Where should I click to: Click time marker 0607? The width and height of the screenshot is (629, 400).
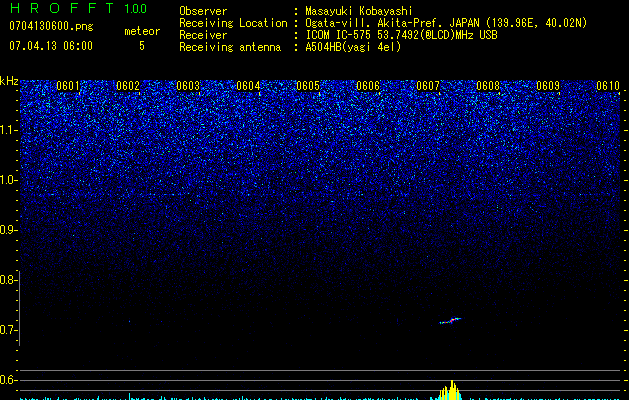pyautogui.click(x=428, y=86)
